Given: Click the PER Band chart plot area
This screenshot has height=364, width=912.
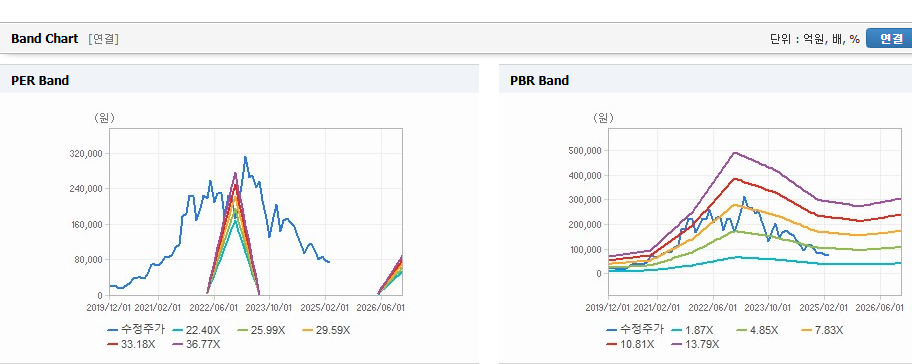Looking at the screenshot, I should [x=256, y=212].
